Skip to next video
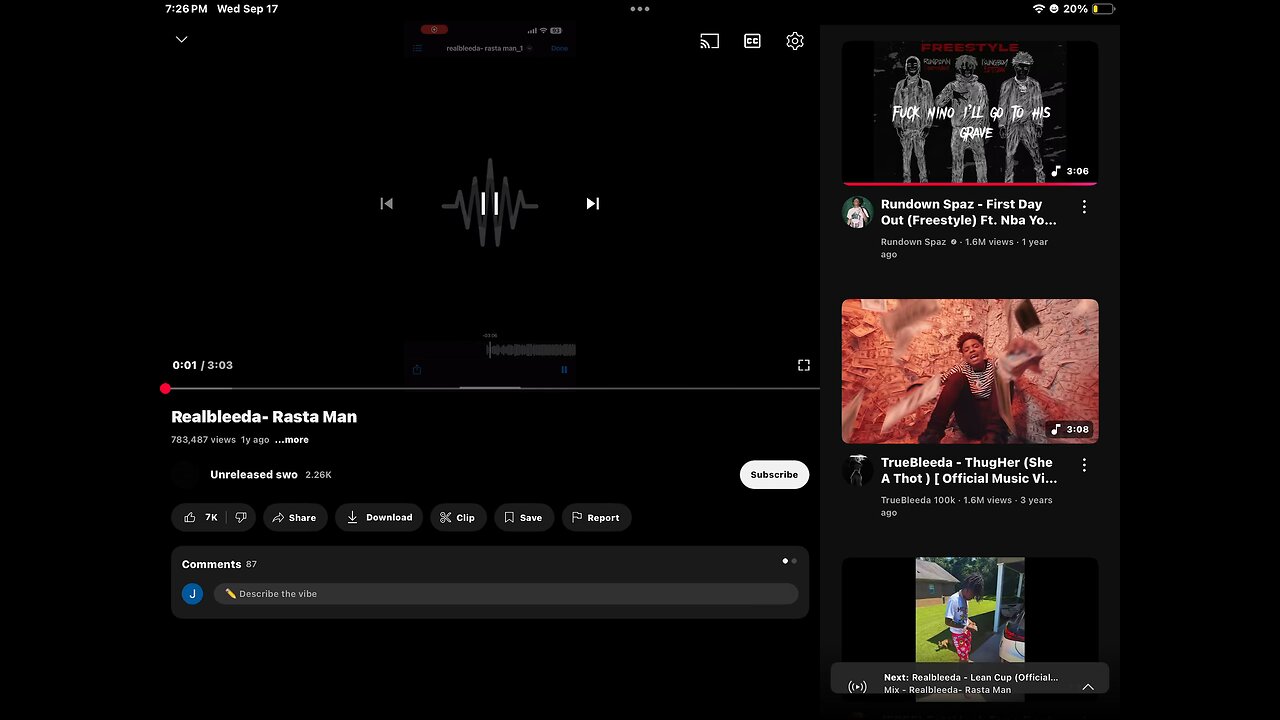 click(592, 204)
